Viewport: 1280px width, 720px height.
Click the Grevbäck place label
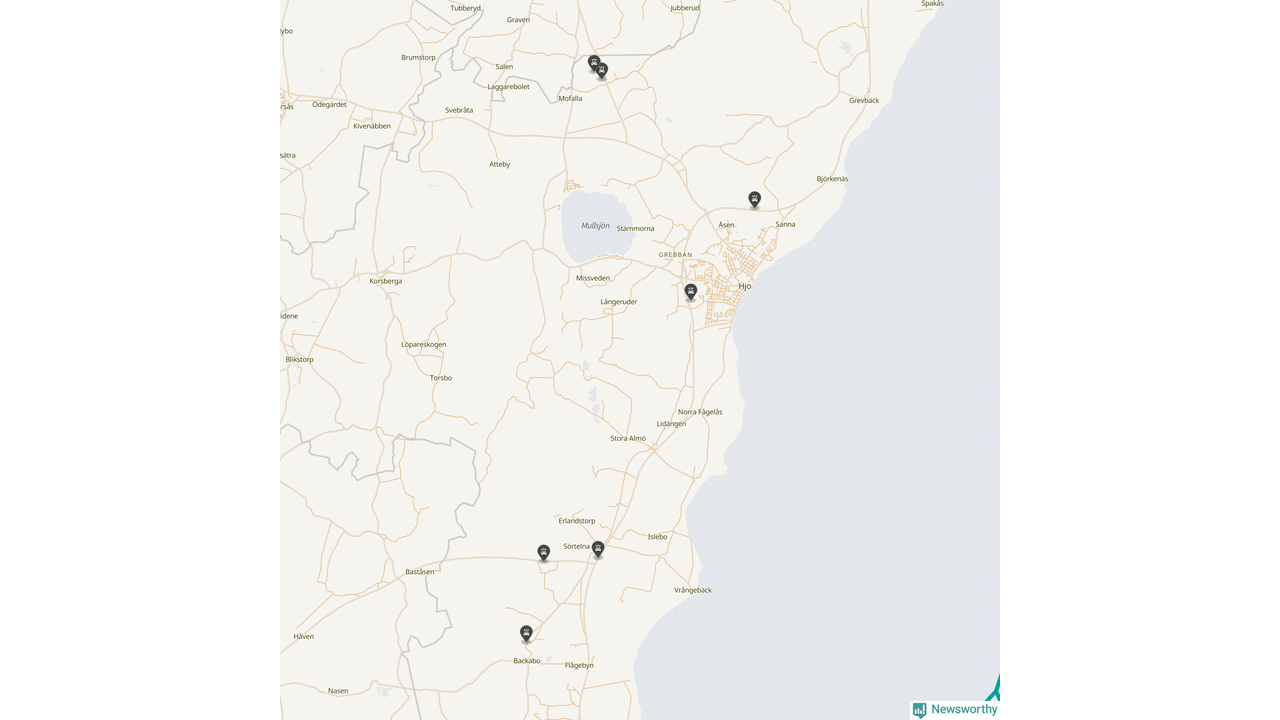(x=864, y=100)
